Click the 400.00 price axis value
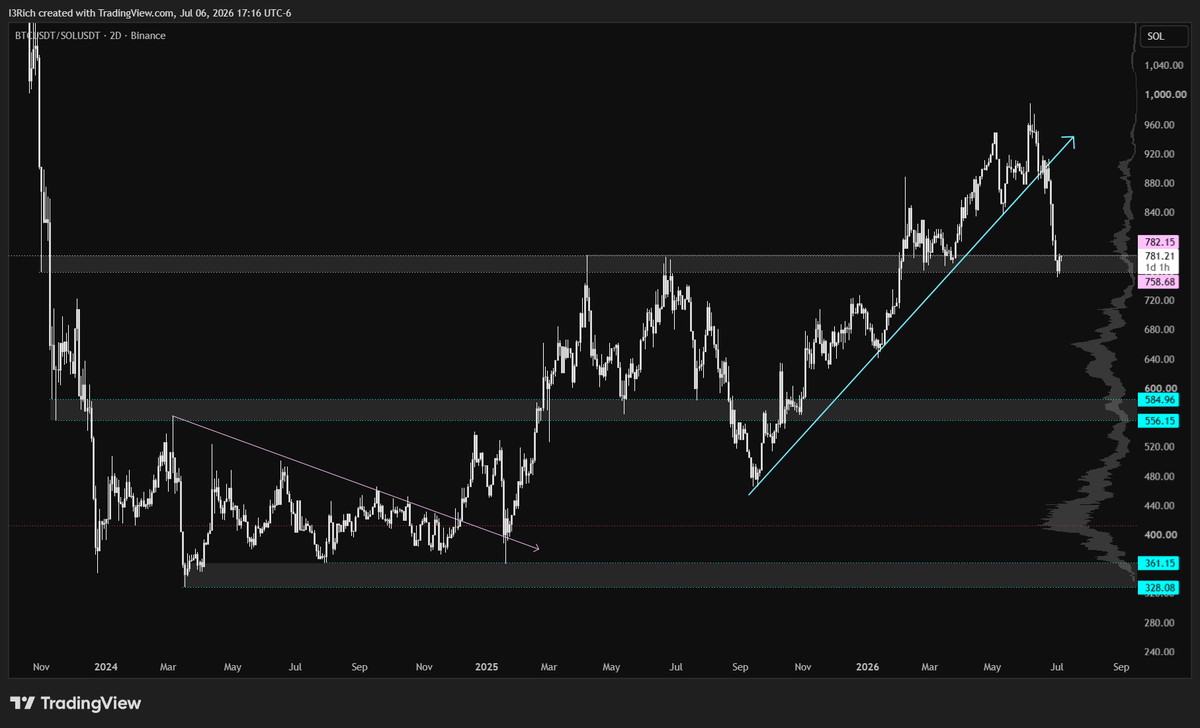This screenshot has width=1200, height=728. 1160,535
